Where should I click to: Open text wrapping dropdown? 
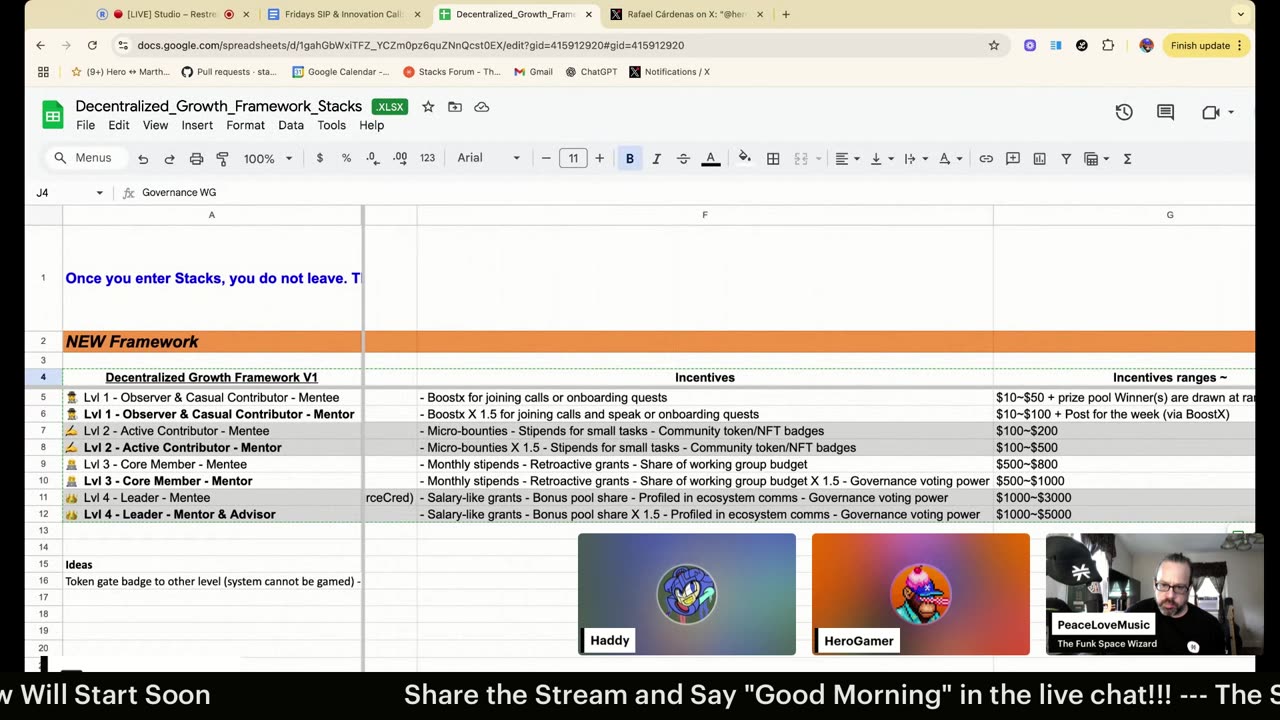[915, 158]
